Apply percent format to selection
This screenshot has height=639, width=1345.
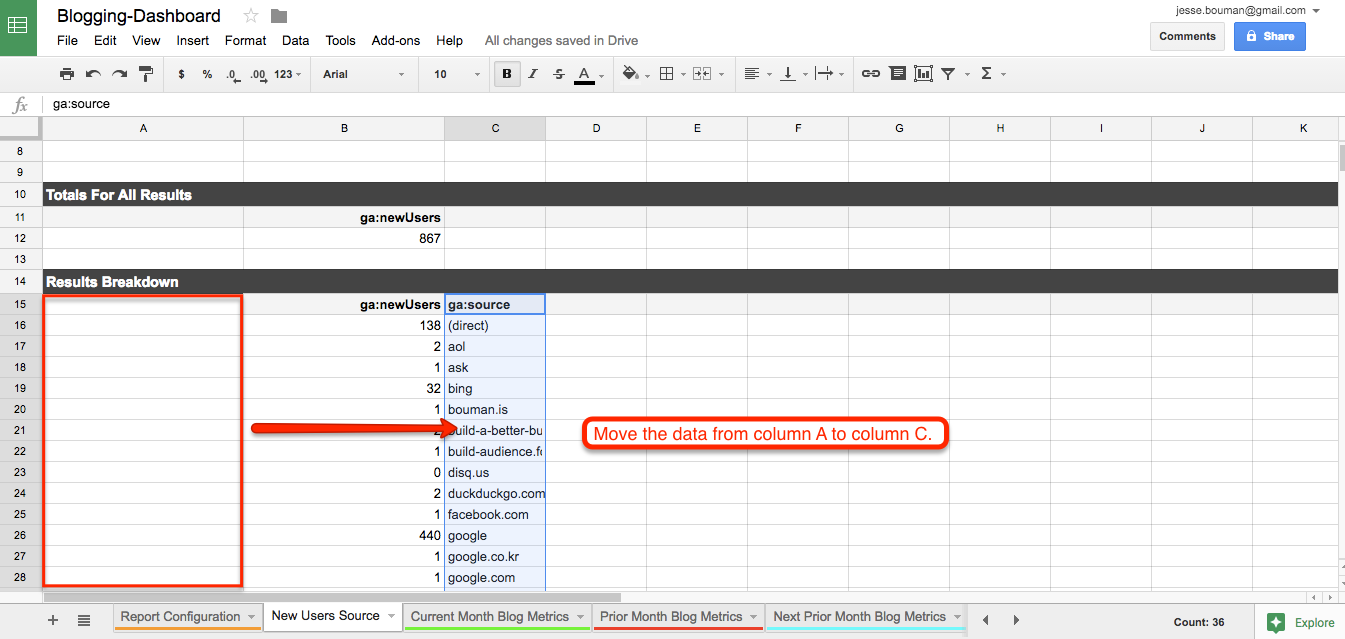click(207, 73)
